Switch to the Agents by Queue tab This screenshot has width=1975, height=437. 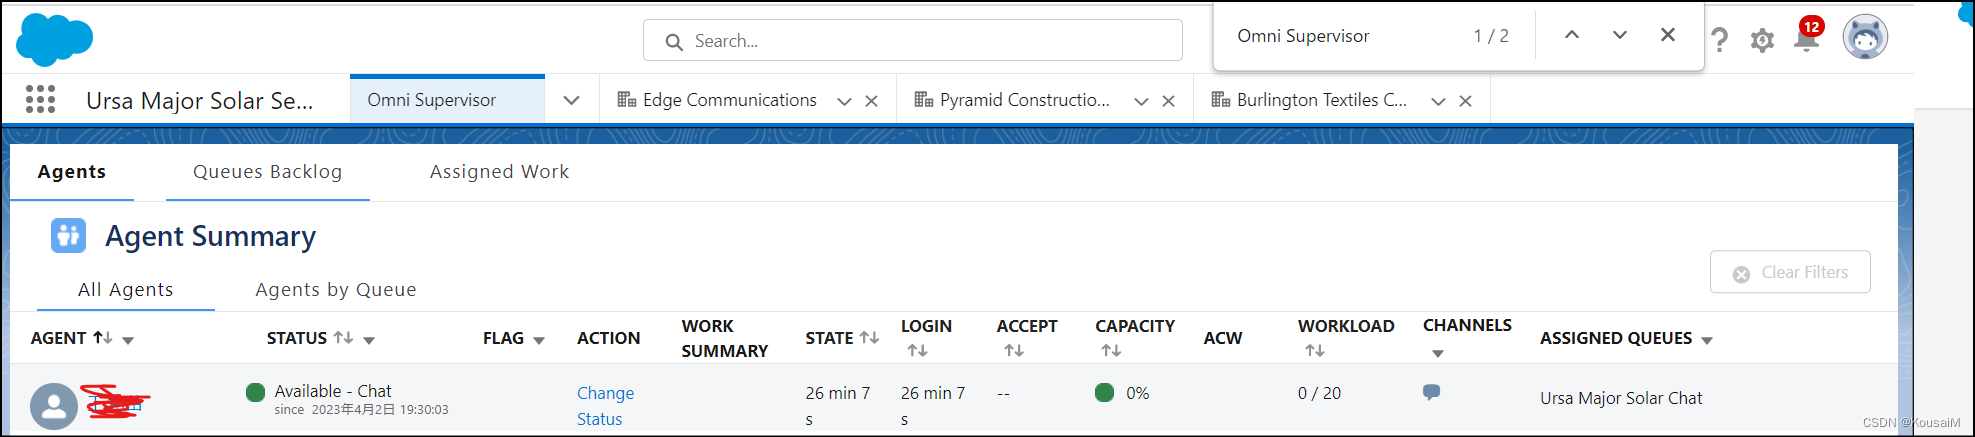coord(336,290)
